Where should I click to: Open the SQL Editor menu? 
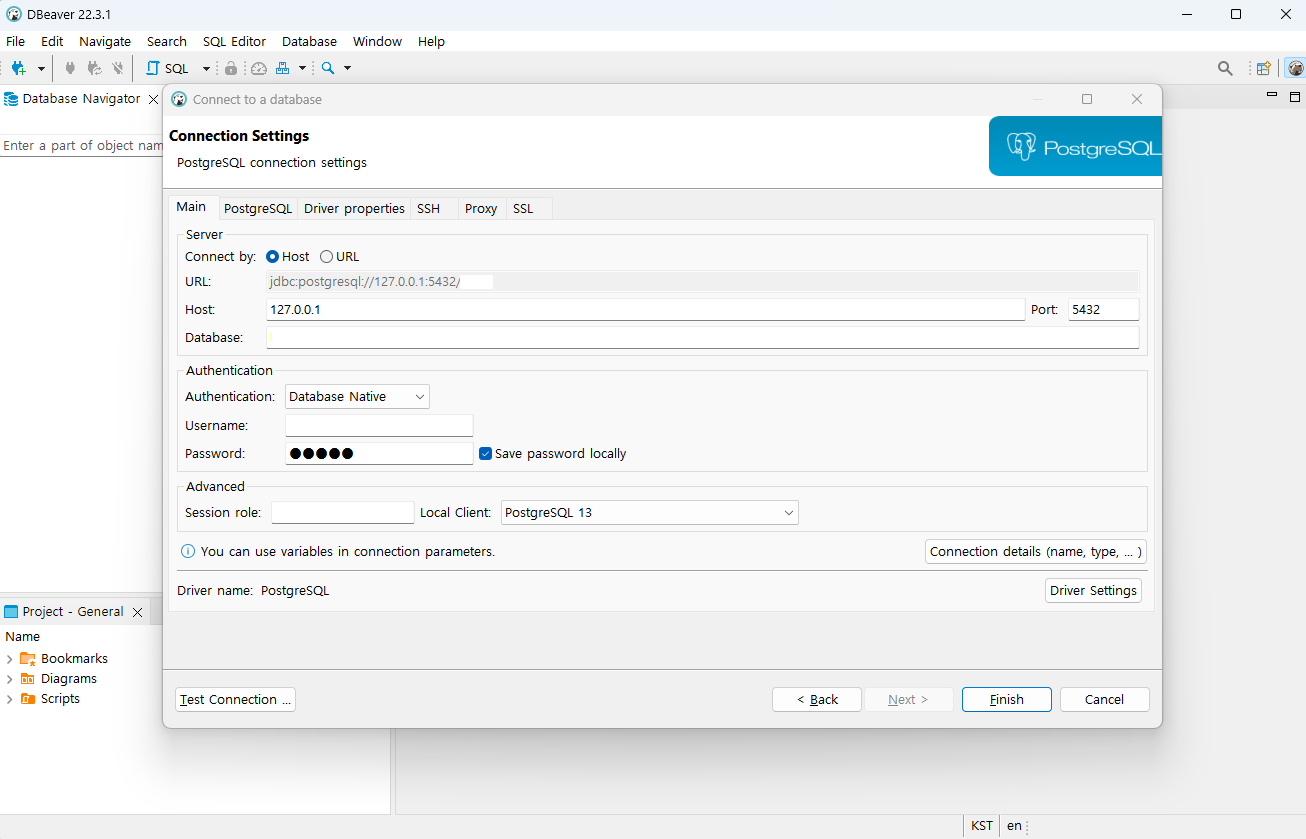tap(234, 41)
